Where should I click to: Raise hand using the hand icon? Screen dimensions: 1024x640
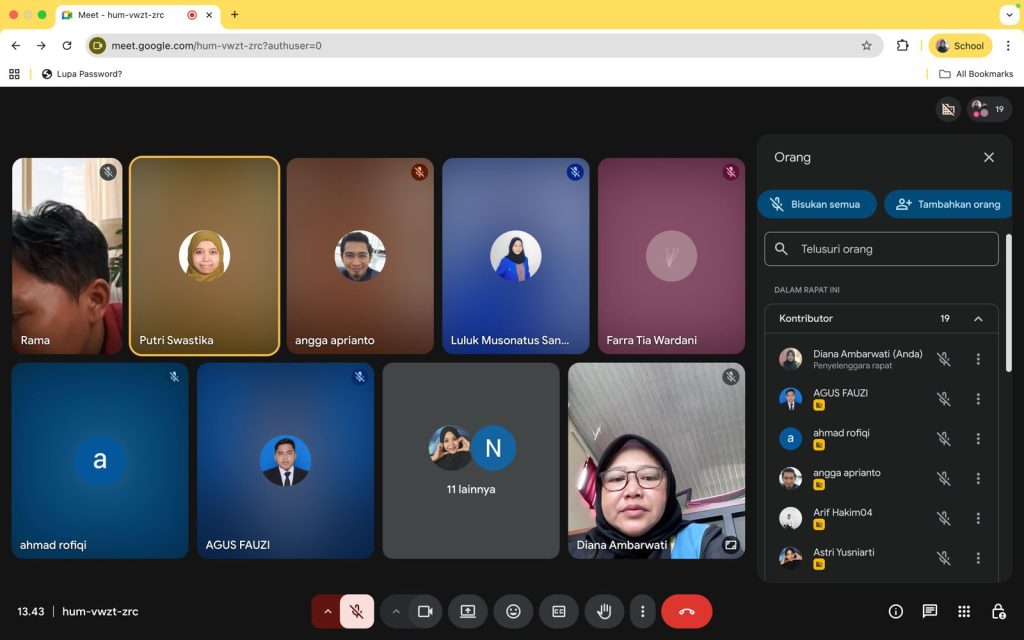(x=604, y=611)
